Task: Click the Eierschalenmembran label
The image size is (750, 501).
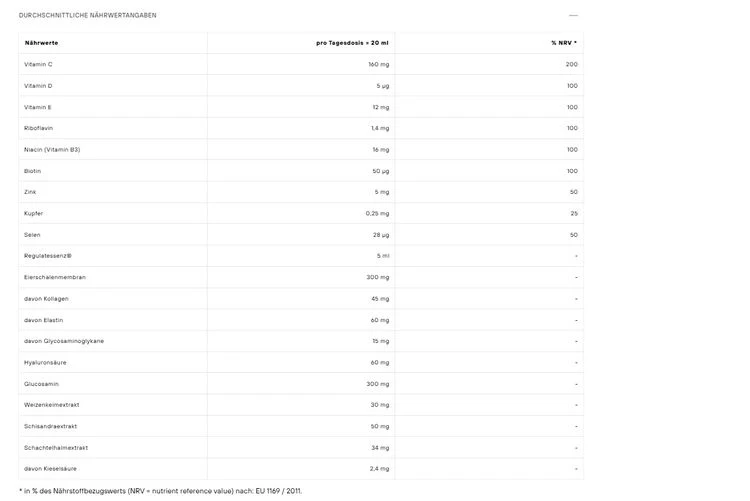Action: point(55,277)
